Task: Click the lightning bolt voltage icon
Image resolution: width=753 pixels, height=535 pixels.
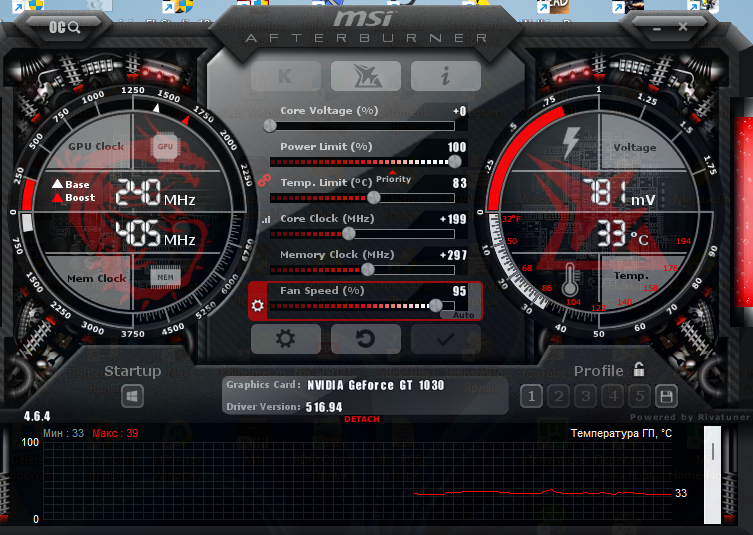Action: (571, 143)
